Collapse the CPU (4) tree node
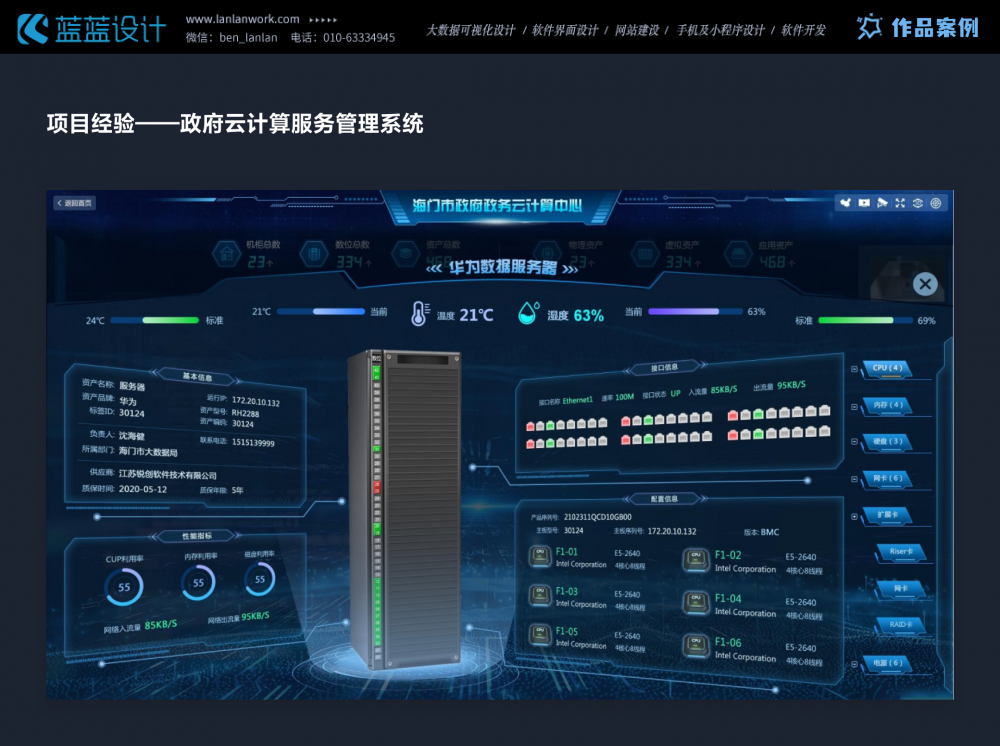1000x746 pixels. pos(854,369)
